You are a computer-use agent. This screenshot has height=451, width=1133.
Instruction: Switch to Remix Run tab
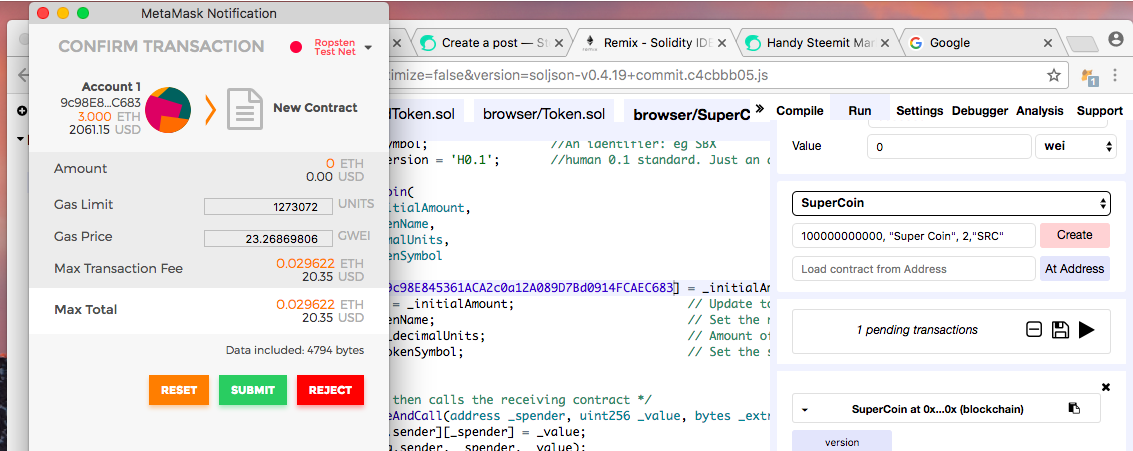(859, 111)
